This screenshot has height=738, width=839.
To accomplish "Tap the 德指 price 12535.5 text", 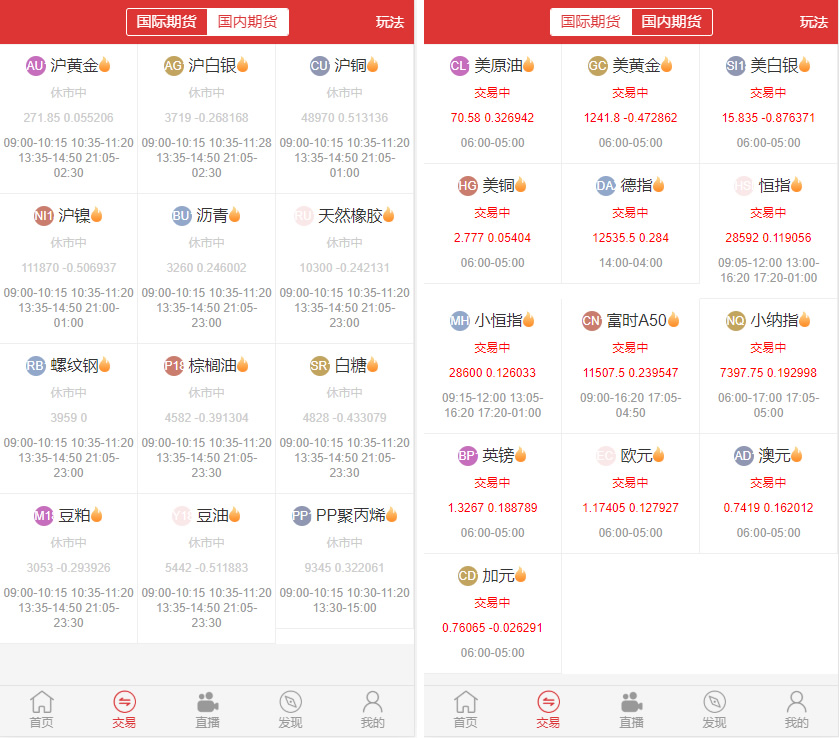I will click(x=616, y=238).
